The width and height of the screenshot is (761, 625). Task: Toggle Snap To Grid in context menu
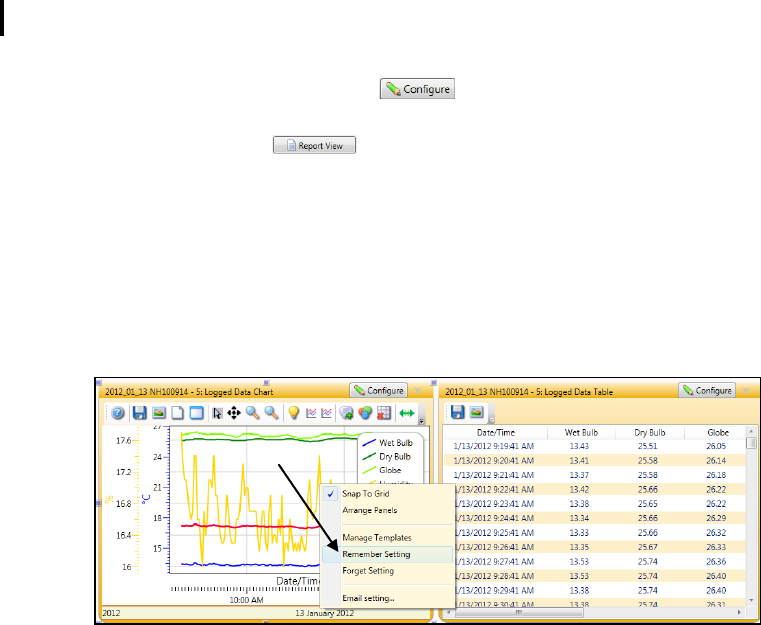(387, 493)
